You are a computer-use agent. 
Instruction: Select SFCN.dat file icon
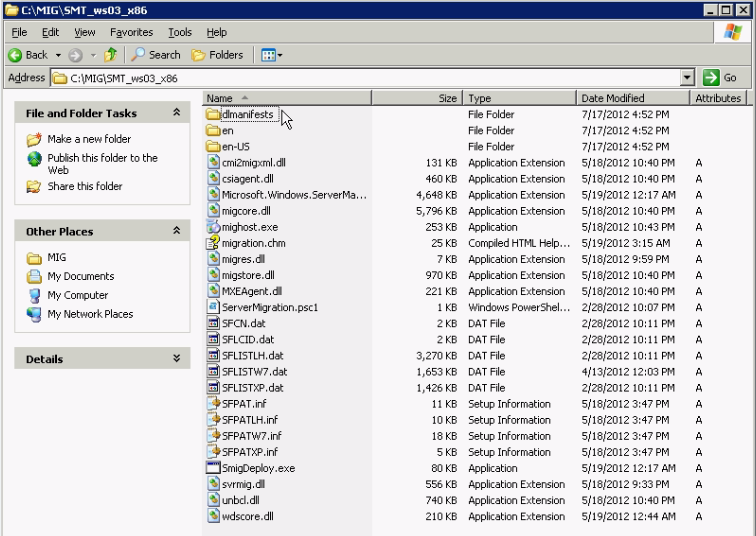coord(213,323)
